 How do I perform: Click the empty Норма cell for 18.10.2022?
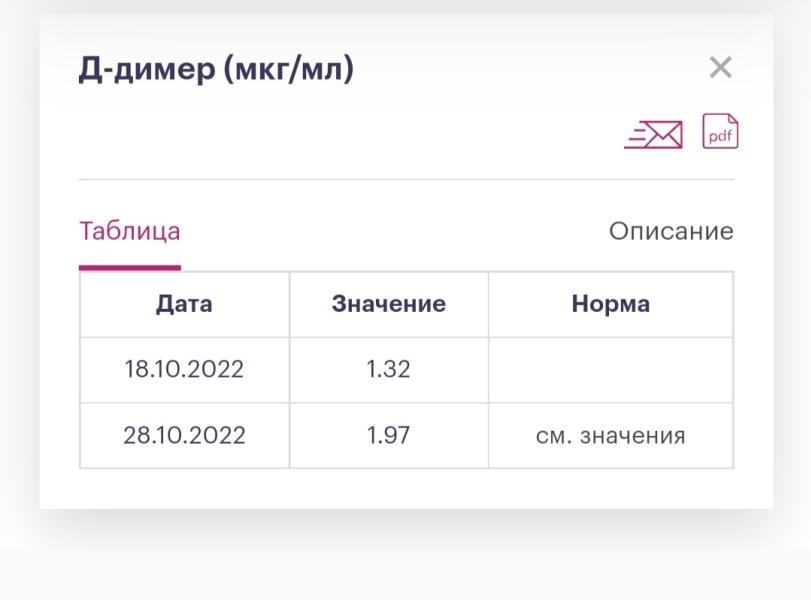(610, 370)
